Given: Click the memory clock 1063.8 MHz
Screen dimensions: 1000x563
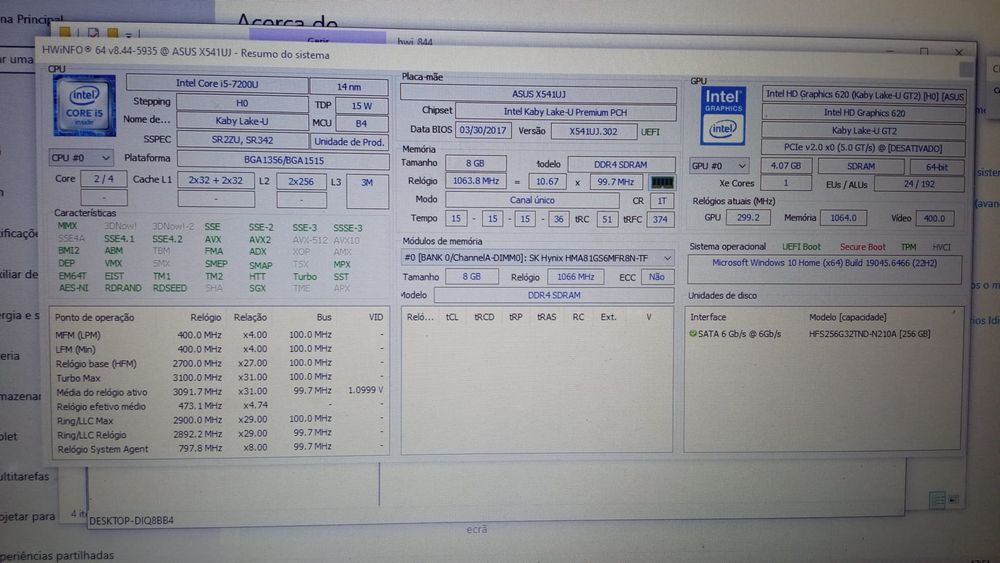Looking at the screenshot, I should click(476, 181).
